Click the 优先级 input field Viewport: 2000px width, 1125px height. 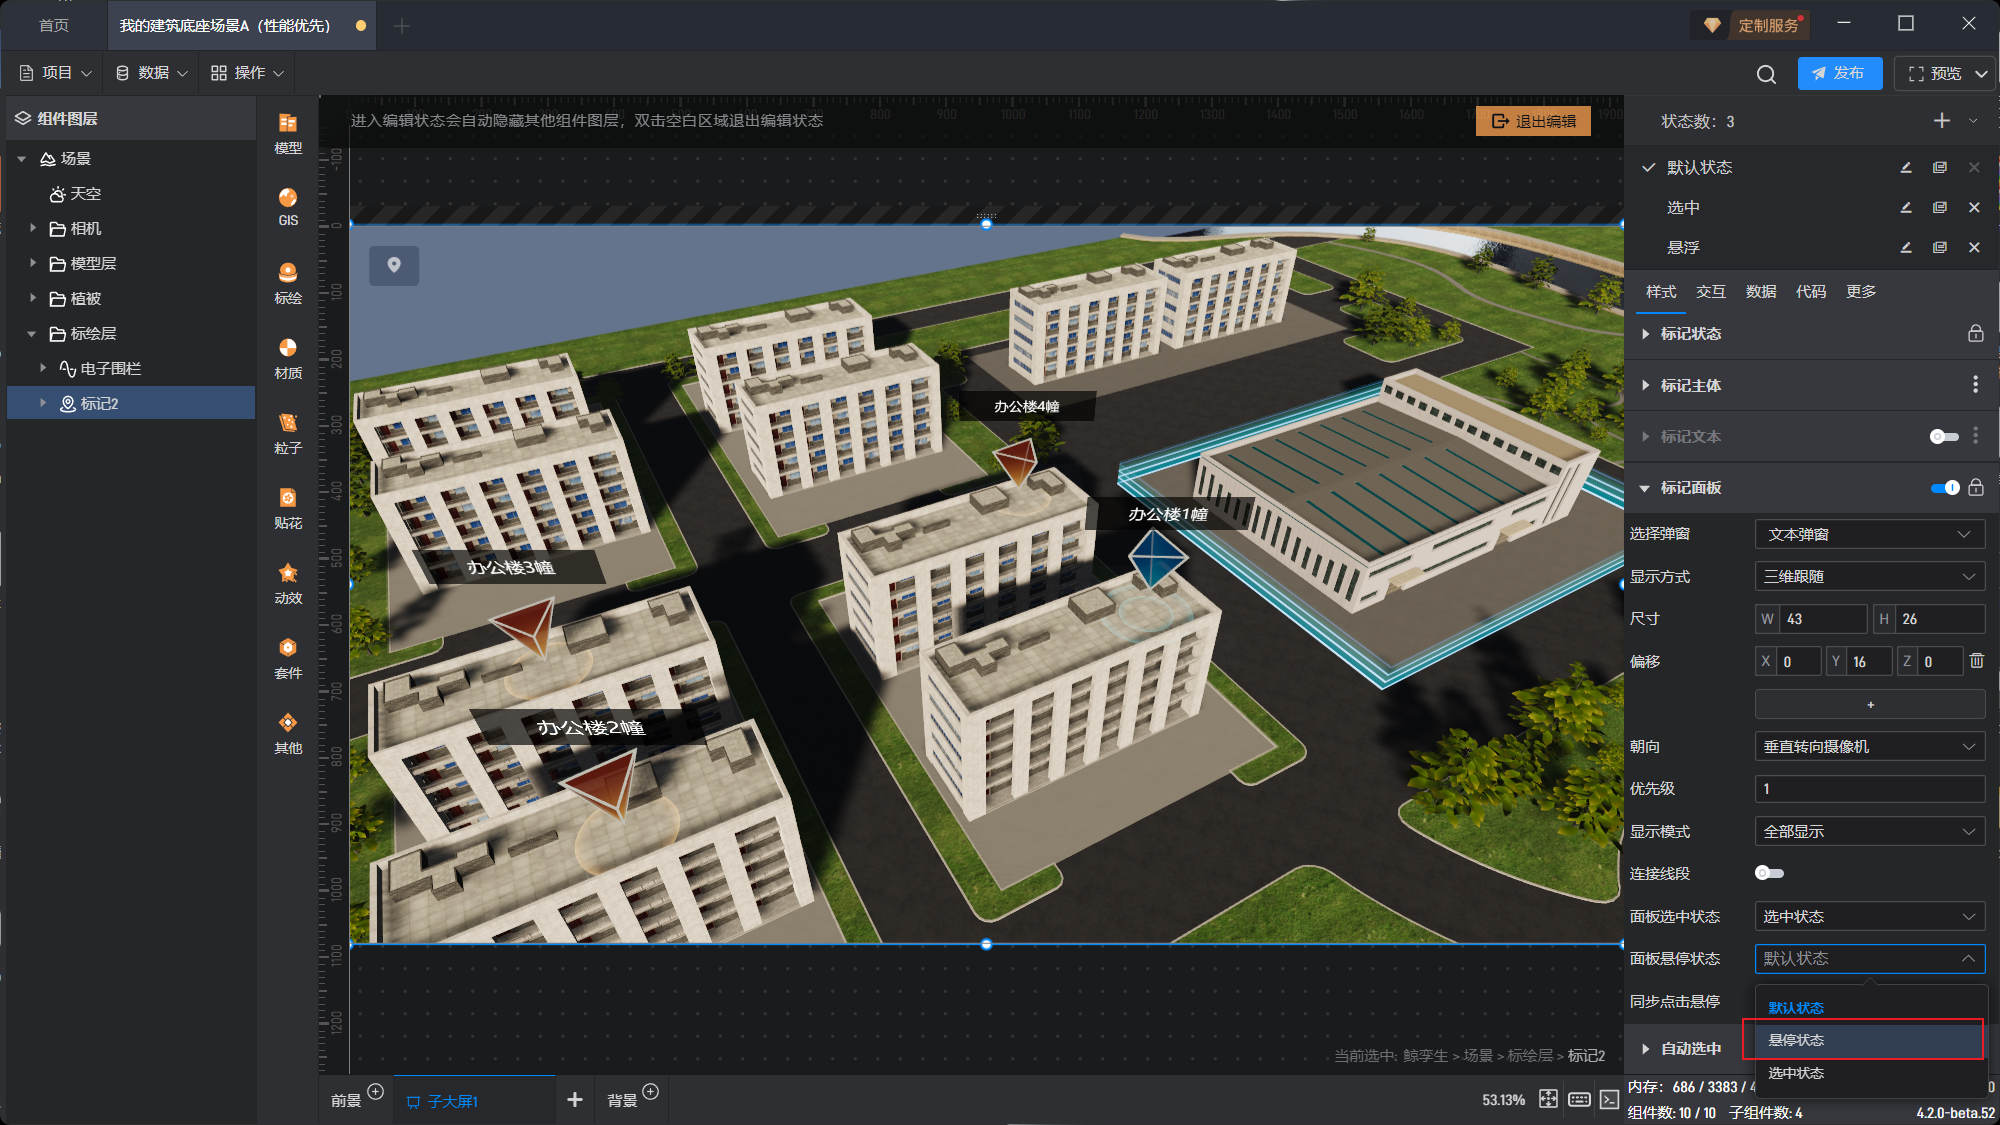(x=1869, y=789)
